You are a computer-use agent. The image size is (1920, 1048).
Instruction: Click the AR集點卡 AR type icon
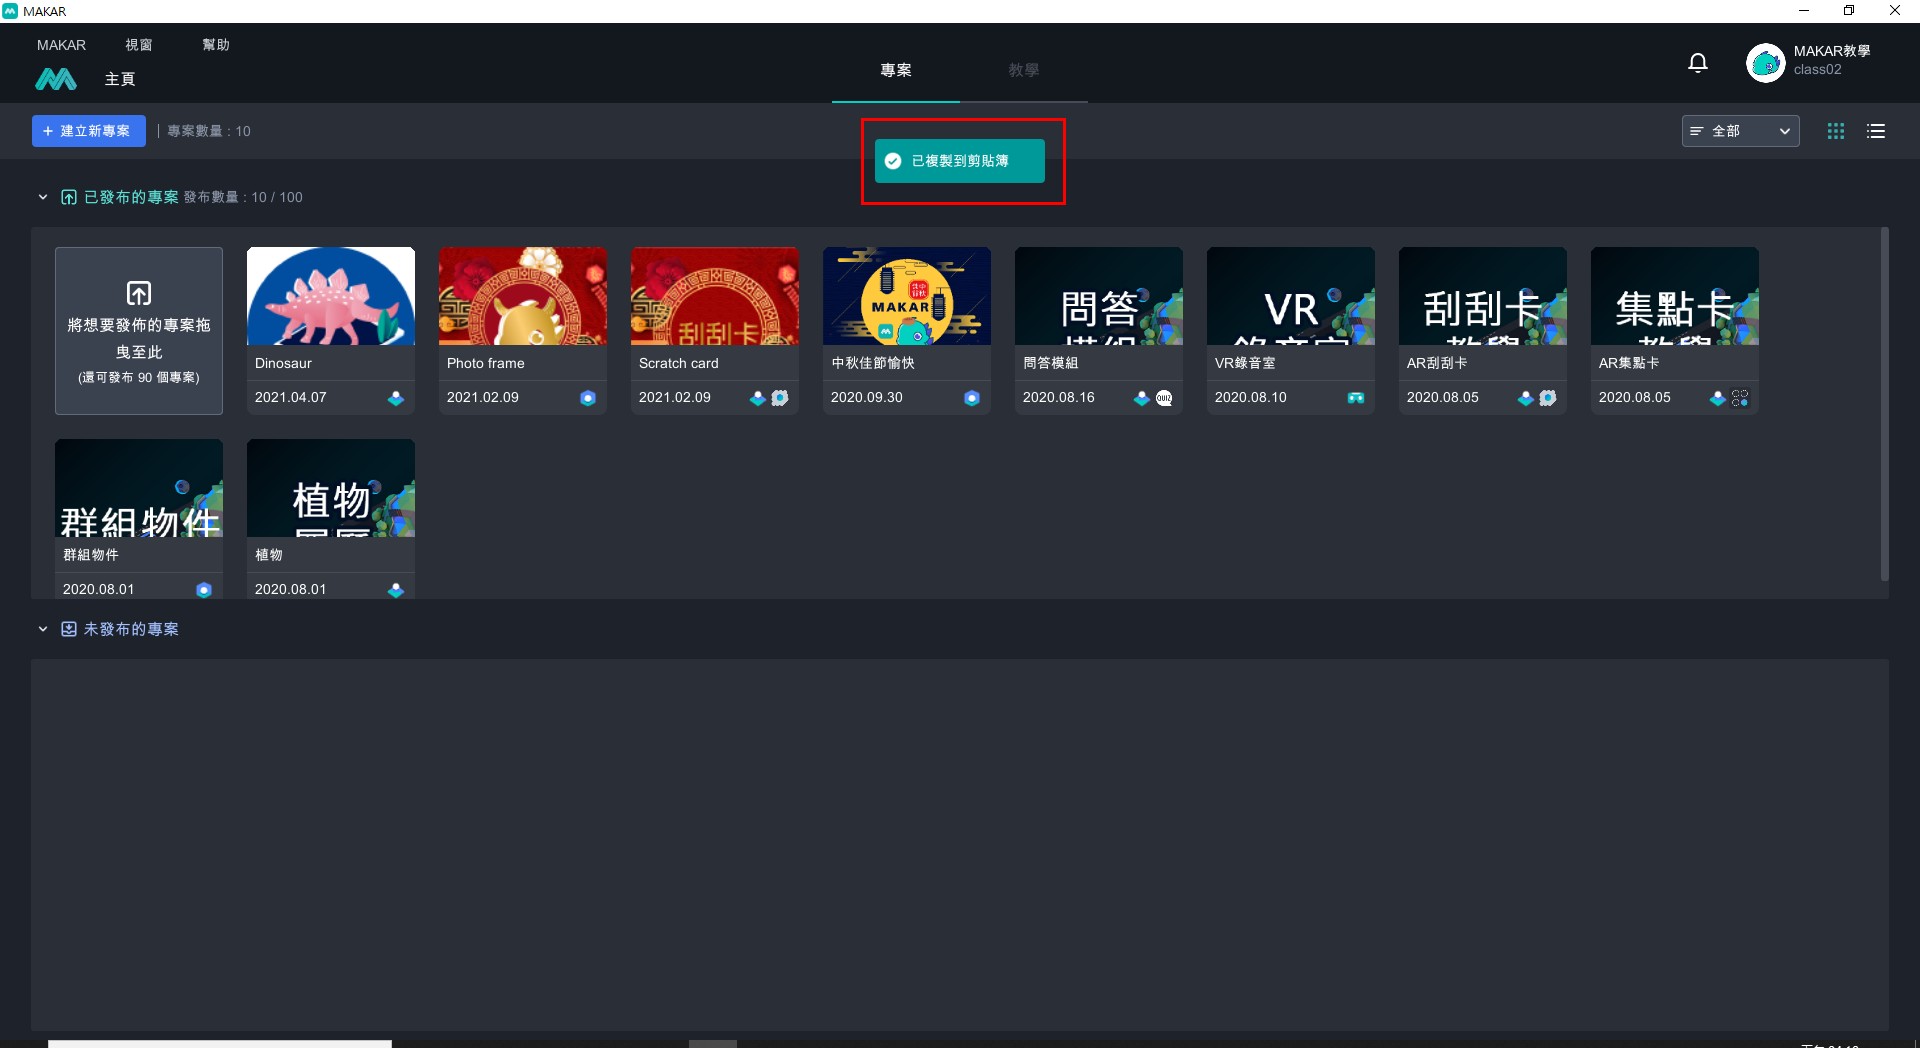[x=1718, y=398]
